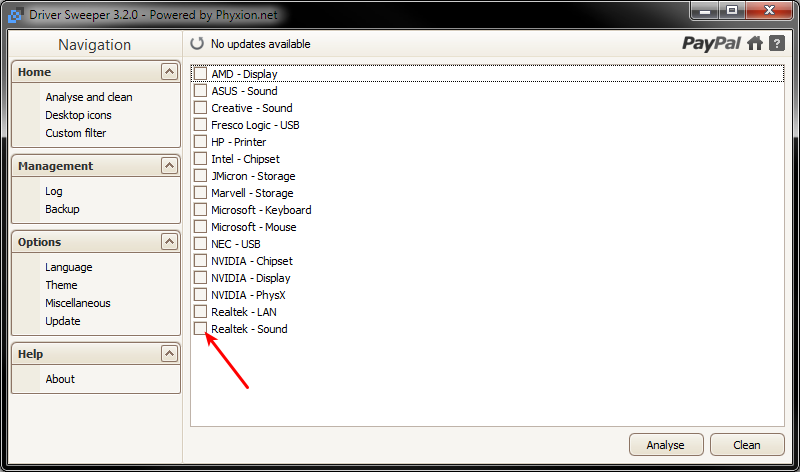Open the Theme options
The image size is (800, 472).
point(61,285)
